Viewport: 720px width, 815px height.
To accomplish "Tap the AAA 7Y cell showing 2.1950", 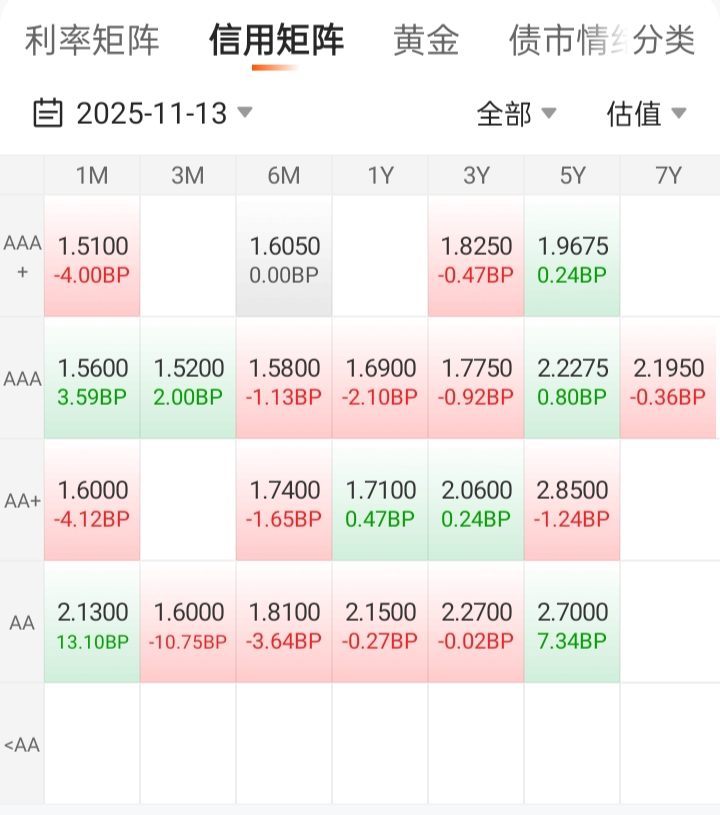I will point(668,380).
